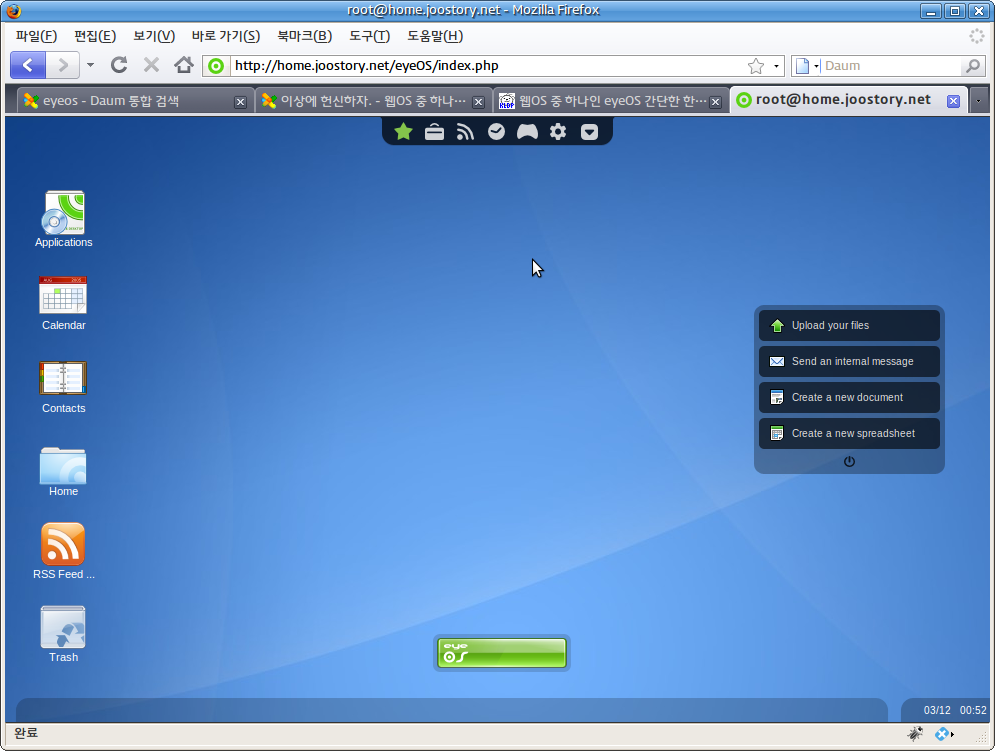Open the gamepad games icon in dock
The width and height of the screenshot is (995, 751).
point(527,131)
